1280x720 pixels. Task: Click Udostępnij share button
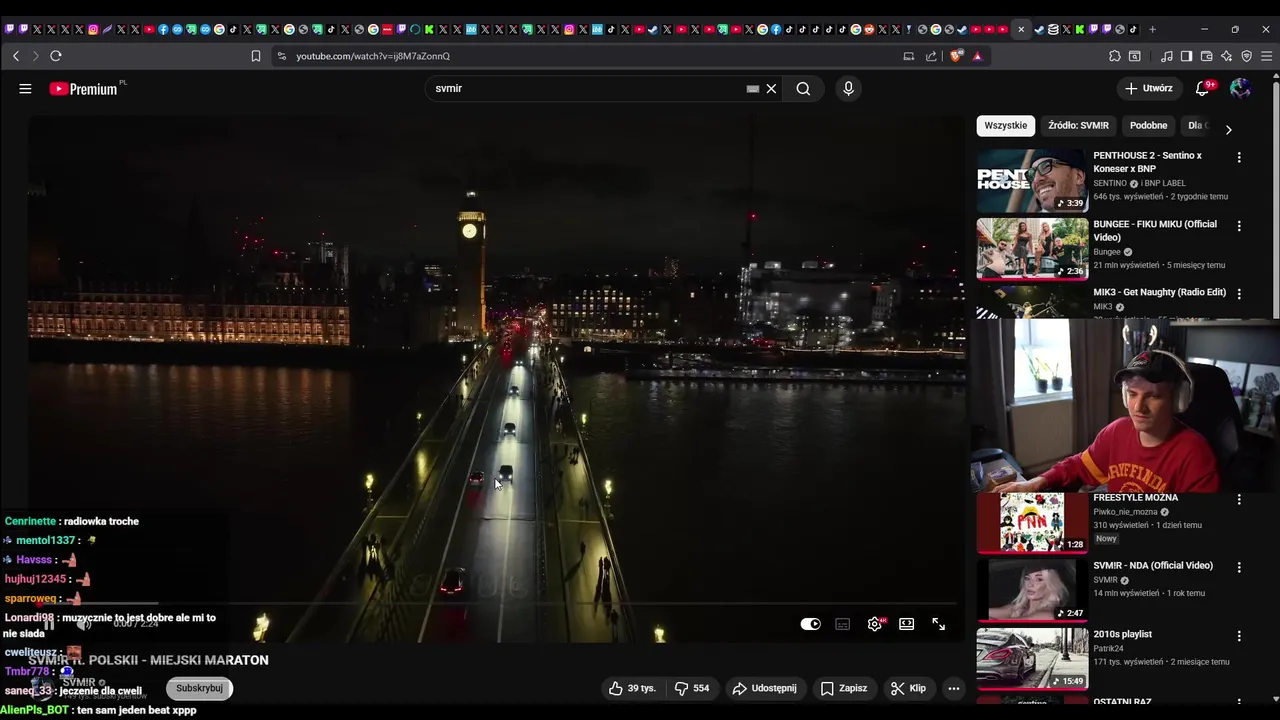point(765,688)
